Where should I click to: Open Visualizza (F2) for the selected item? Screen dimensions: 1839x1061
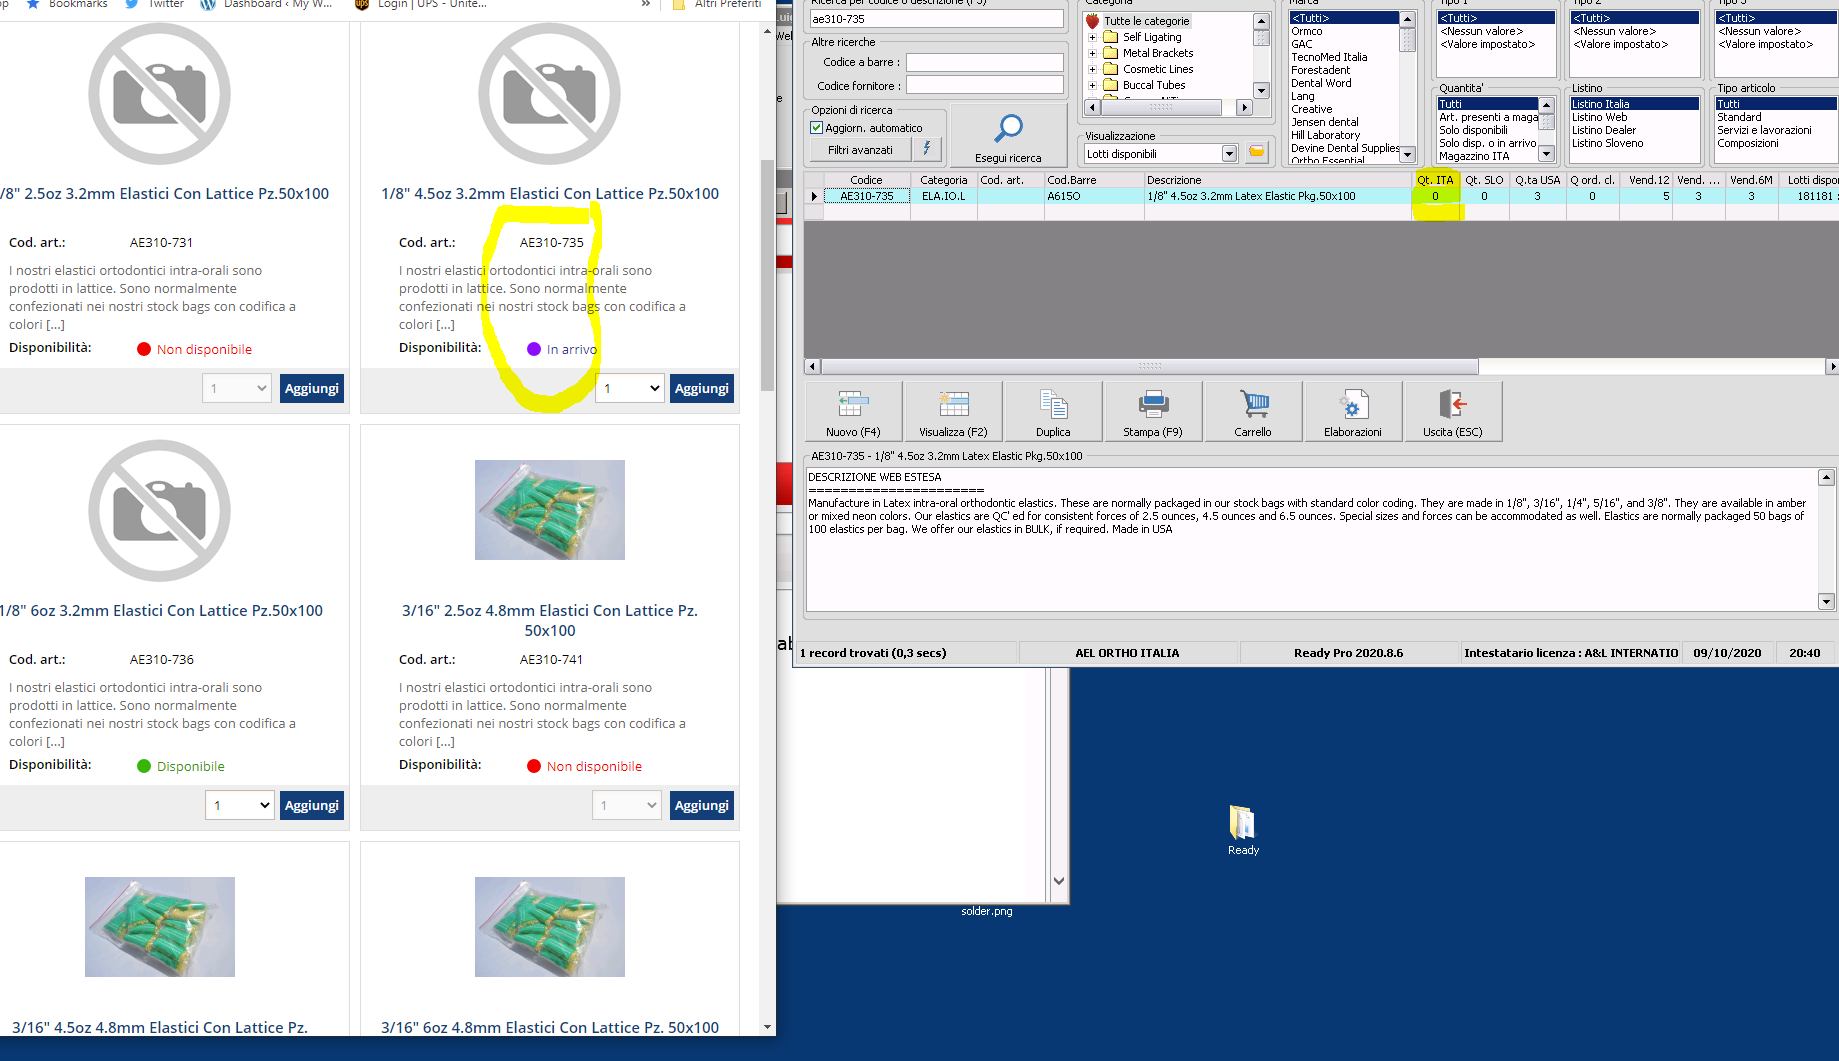953,411
